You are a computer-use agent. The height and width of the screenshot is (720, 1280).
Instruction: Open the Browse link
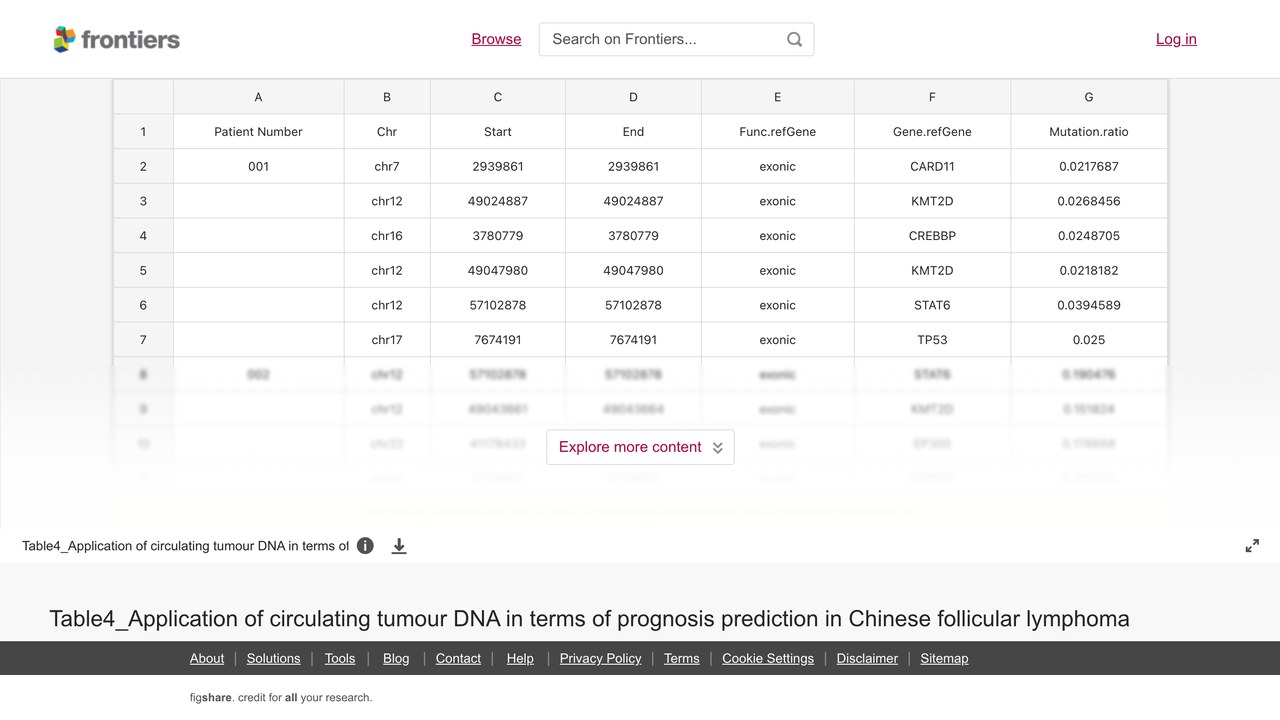tap(496, 39)
